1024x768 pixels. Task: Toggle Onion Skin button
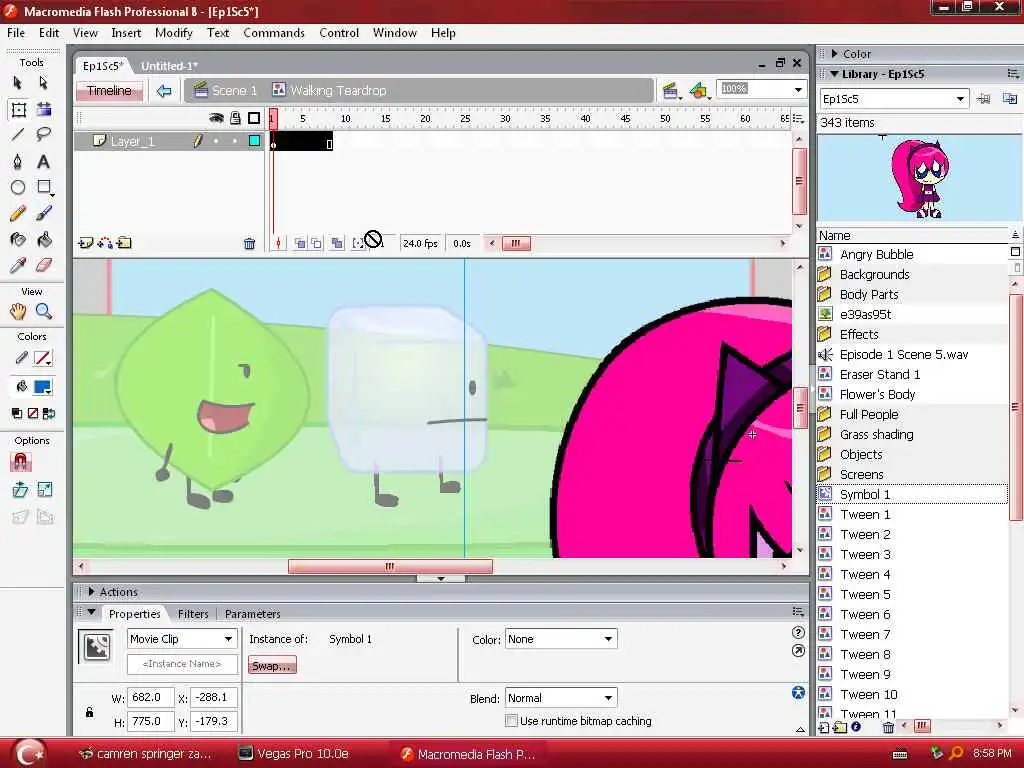[300, 244]
